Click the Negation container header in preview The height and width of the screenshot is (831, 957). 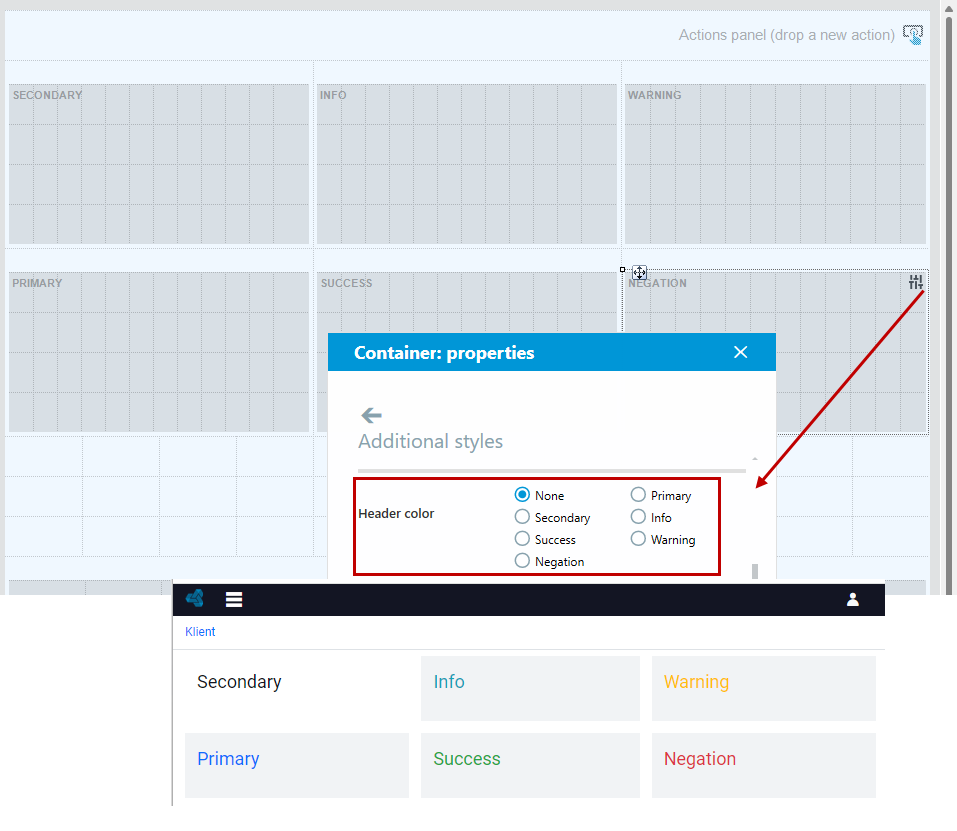coord(700,758)
